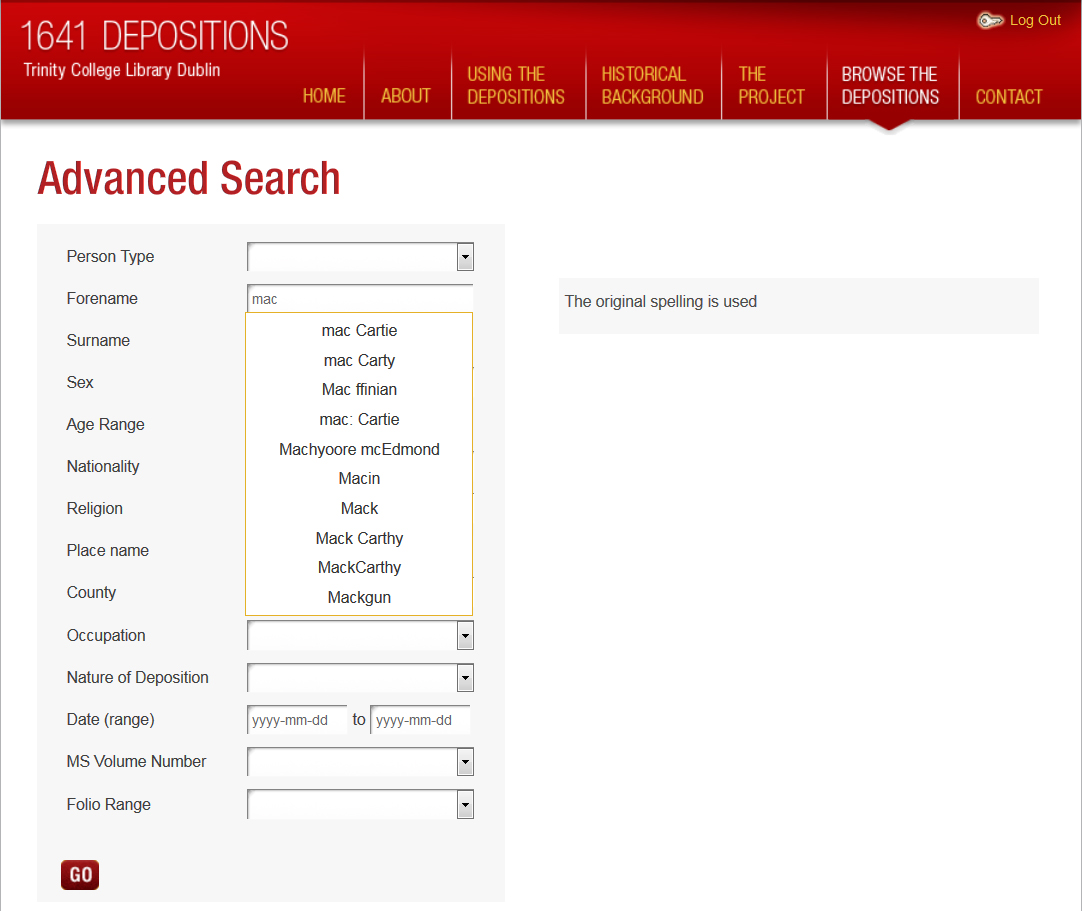Open Historical Background section
The image size is (1082, 911).
pos(652,85)
